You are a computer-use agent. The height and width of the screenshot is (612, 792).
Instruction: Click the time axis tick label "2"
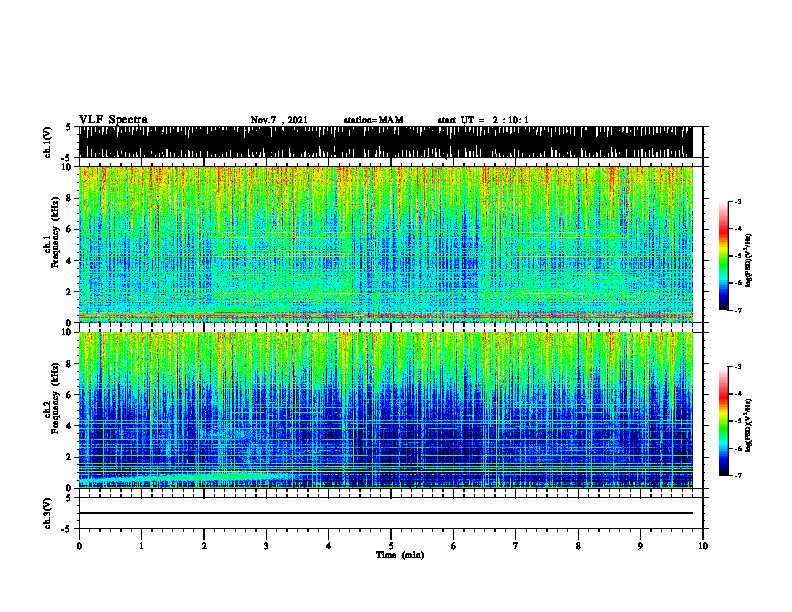[204, 546]
